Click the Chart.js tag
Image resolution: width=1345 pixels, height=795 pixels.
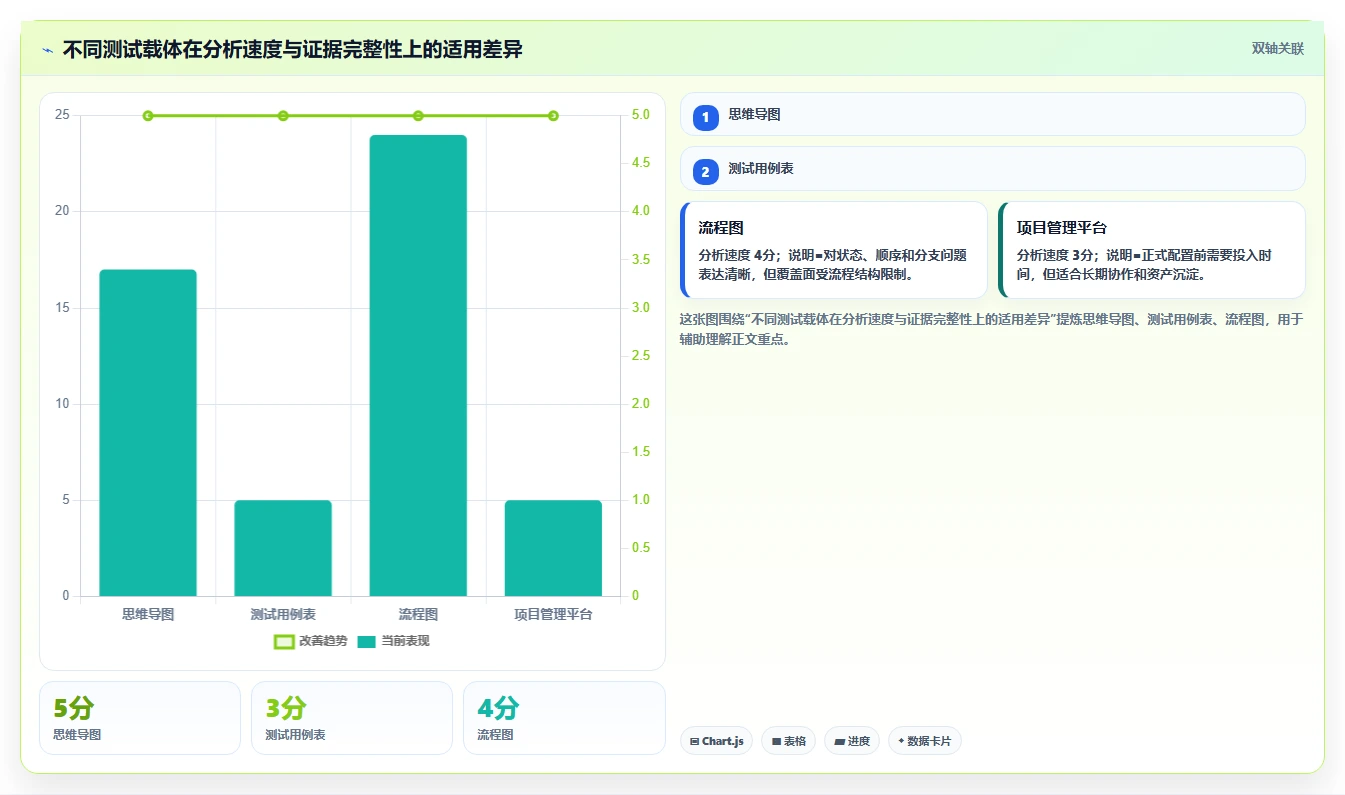[x=716, y=741]
